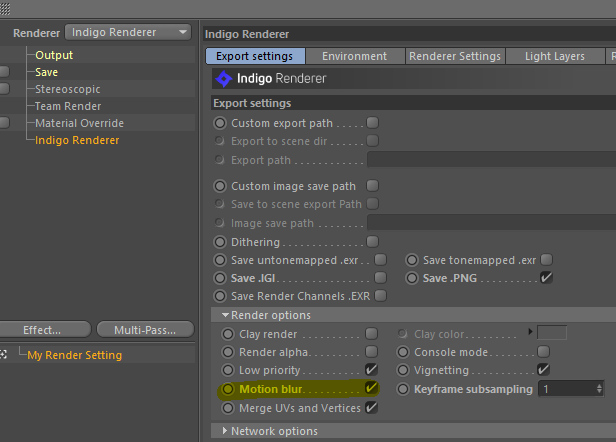Enable the Clay render checkbox

371,334
